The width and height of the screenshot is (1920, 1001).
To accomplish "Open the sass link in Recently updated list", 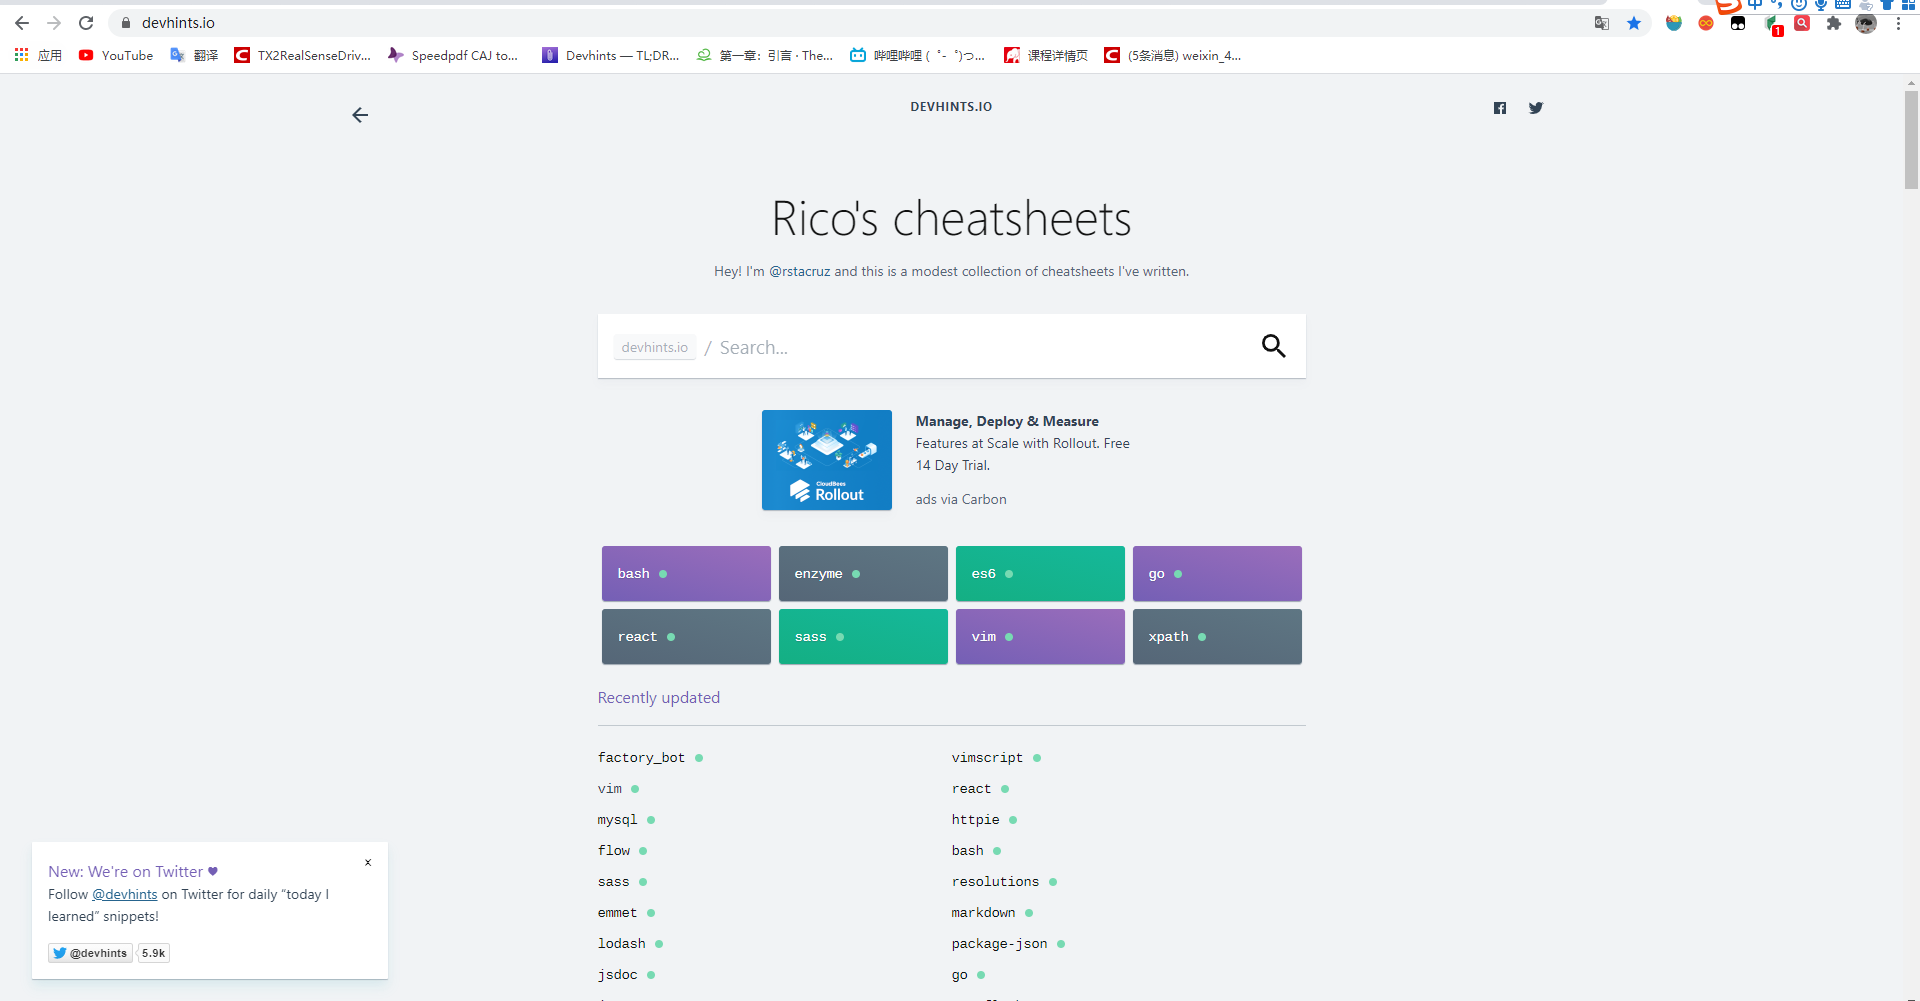I will 614,882.
